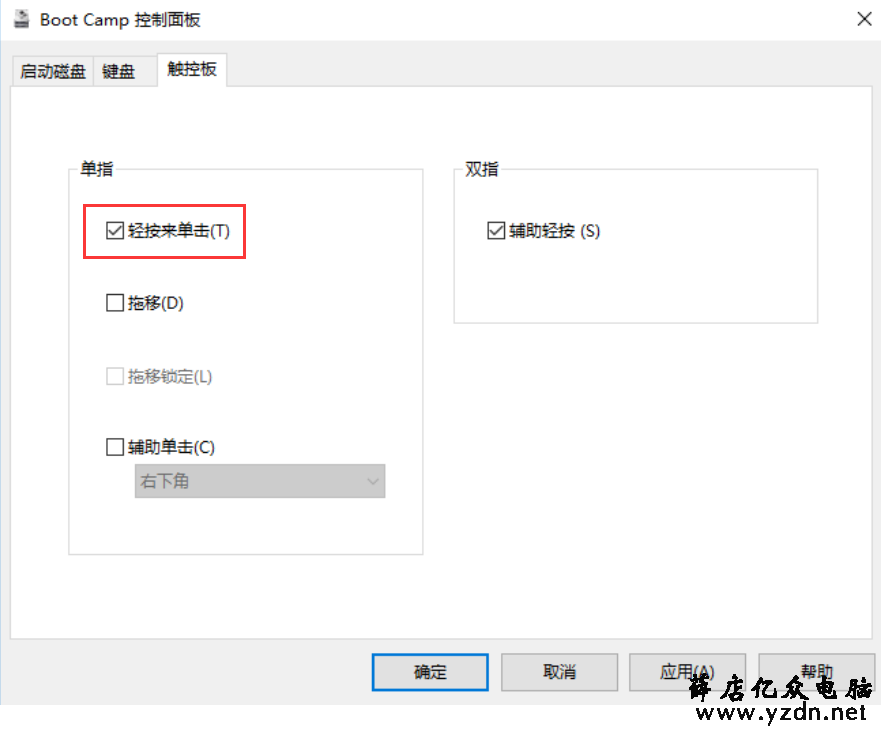Screen dimensions: 884x733
Task: Click the 确定 button
Action: [x=430, y=672]
